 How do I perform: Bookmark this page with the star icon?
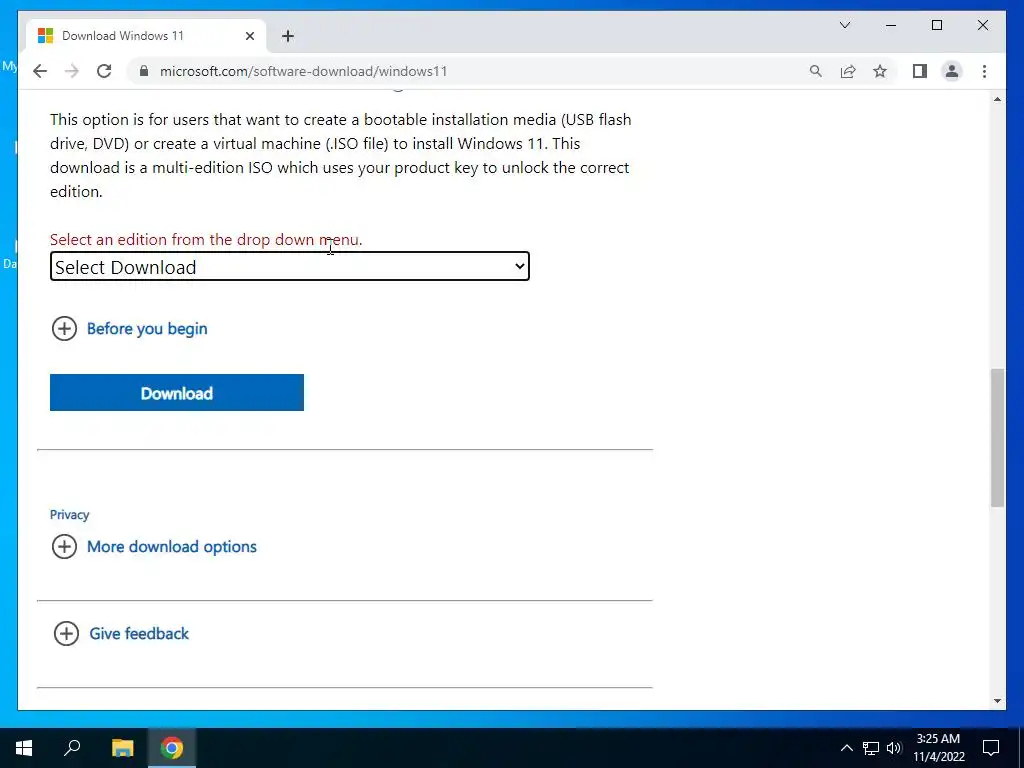[880, 71]
